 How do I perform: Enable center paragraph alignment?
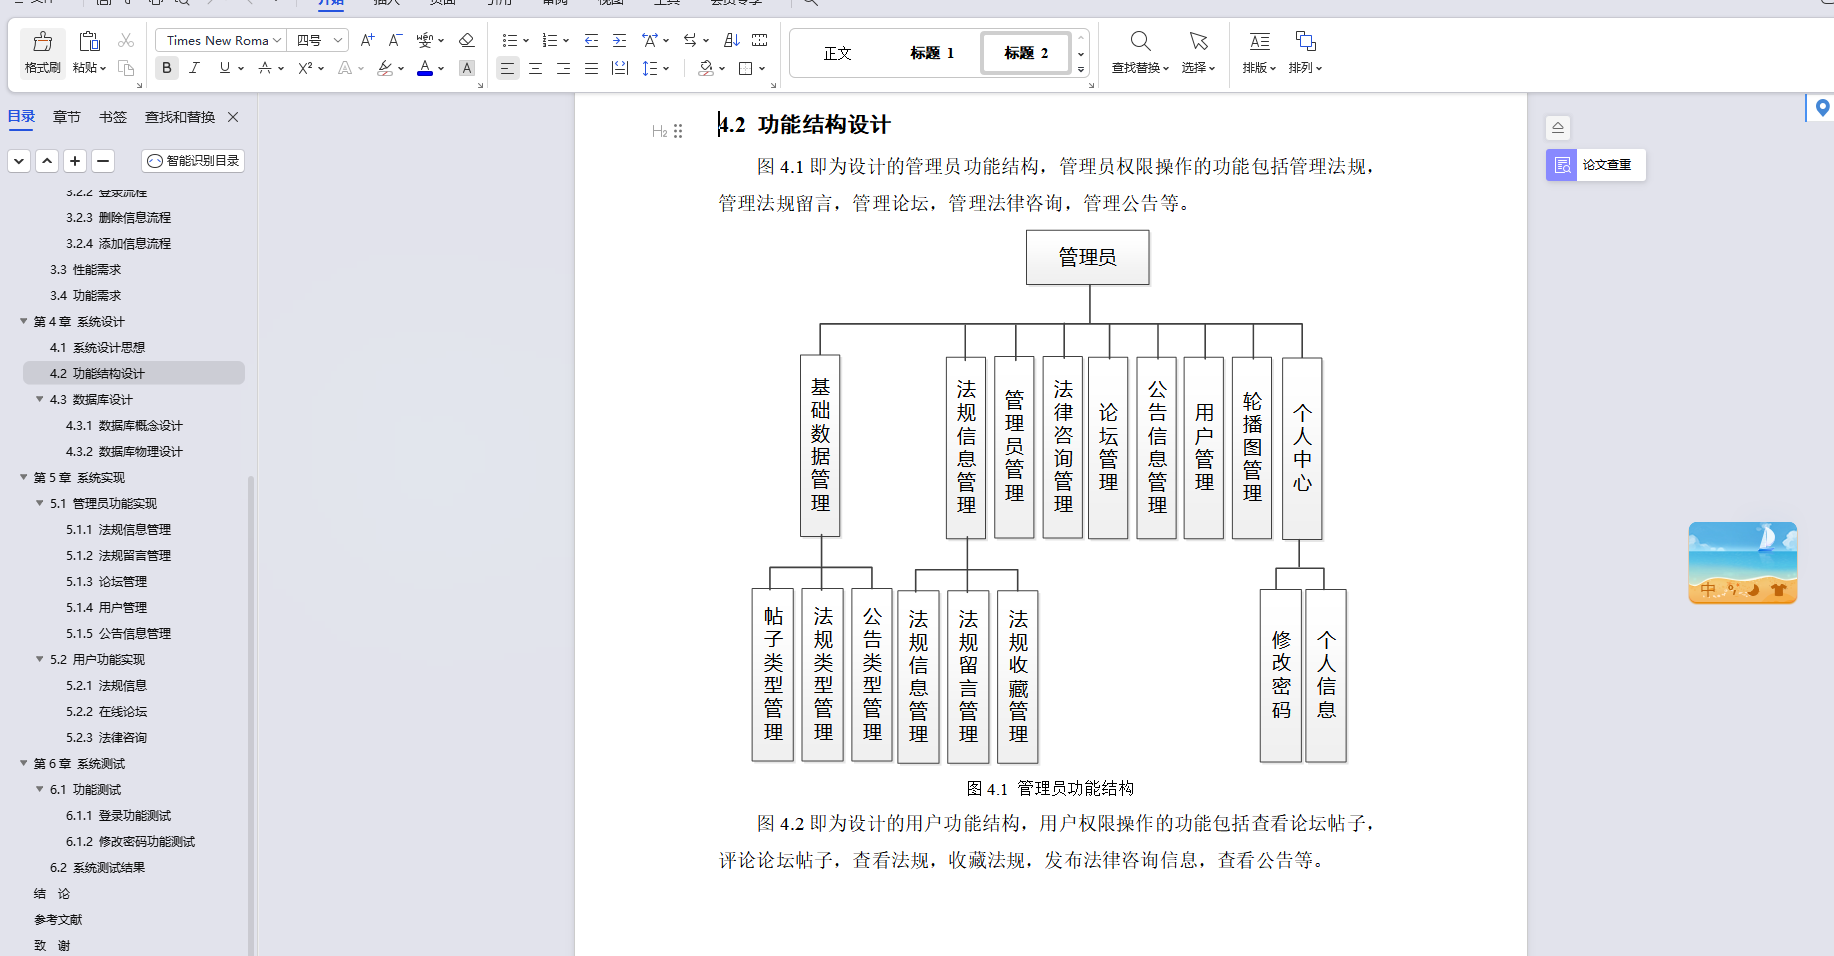535,68
